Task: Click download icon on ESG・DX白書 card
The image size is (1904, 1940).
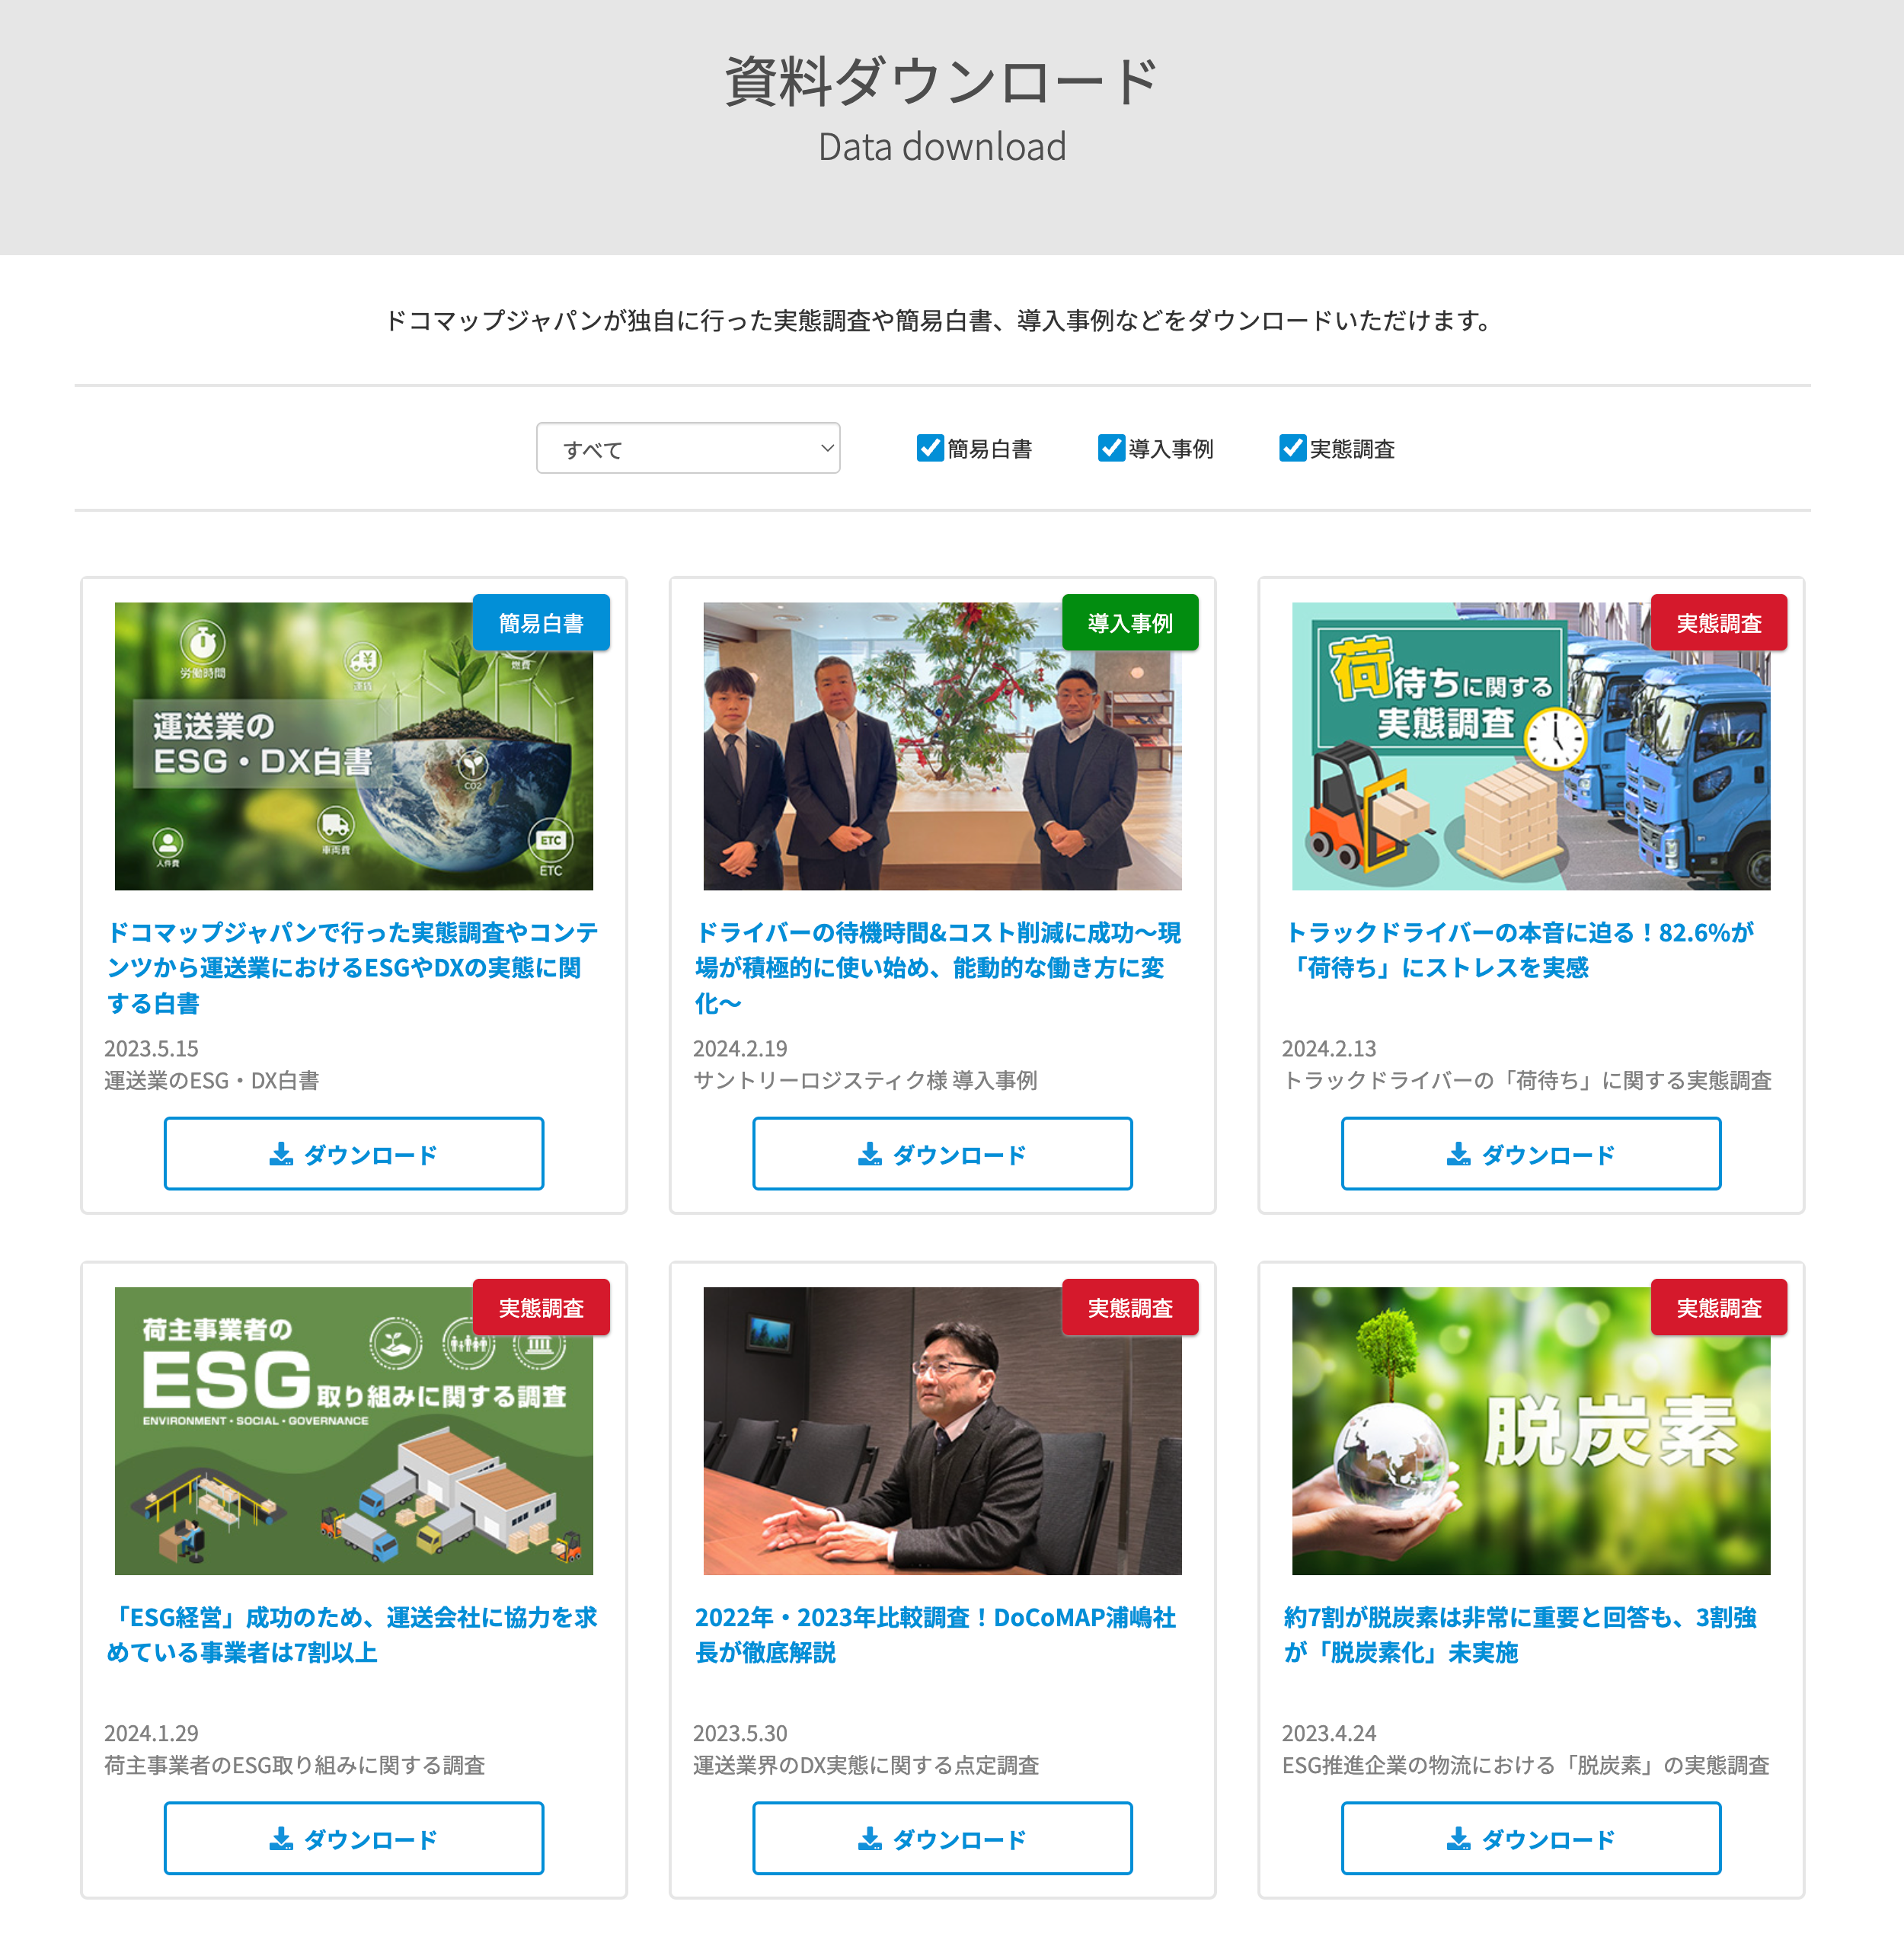Action: coord(281,1154)
